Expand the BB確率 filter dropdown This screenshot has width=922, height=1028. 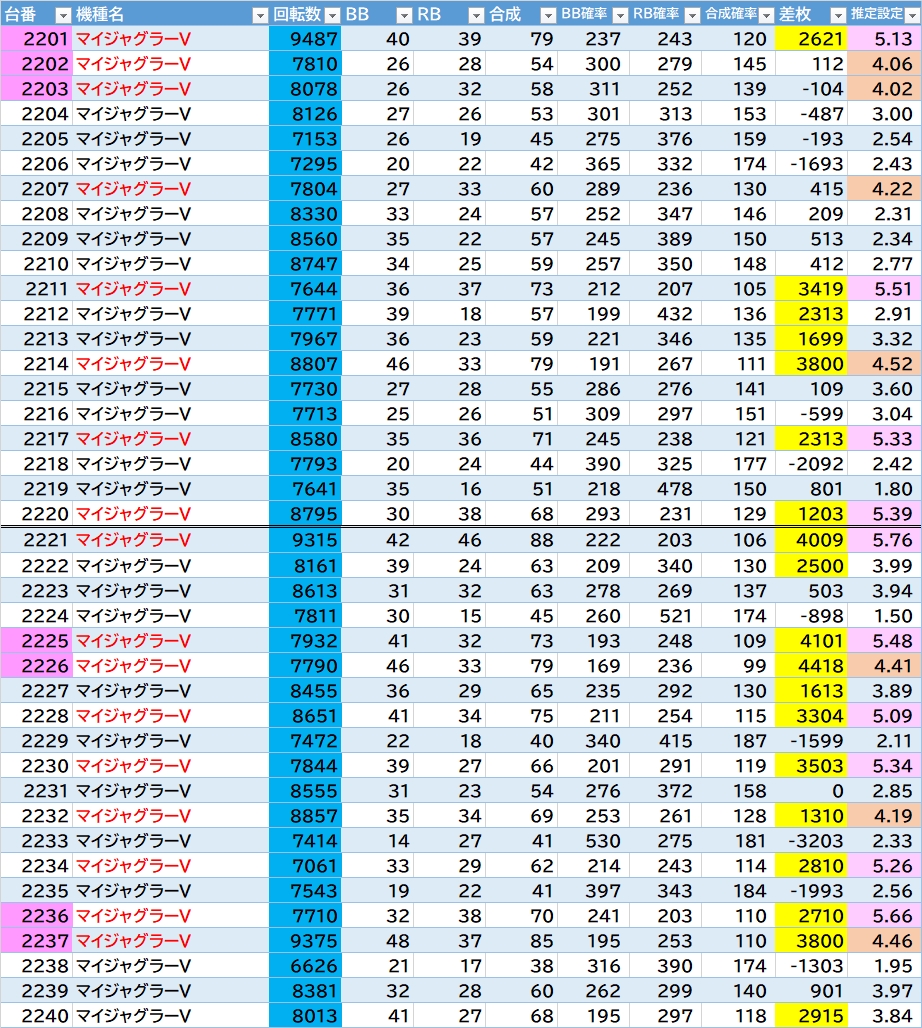pos(619,15)
